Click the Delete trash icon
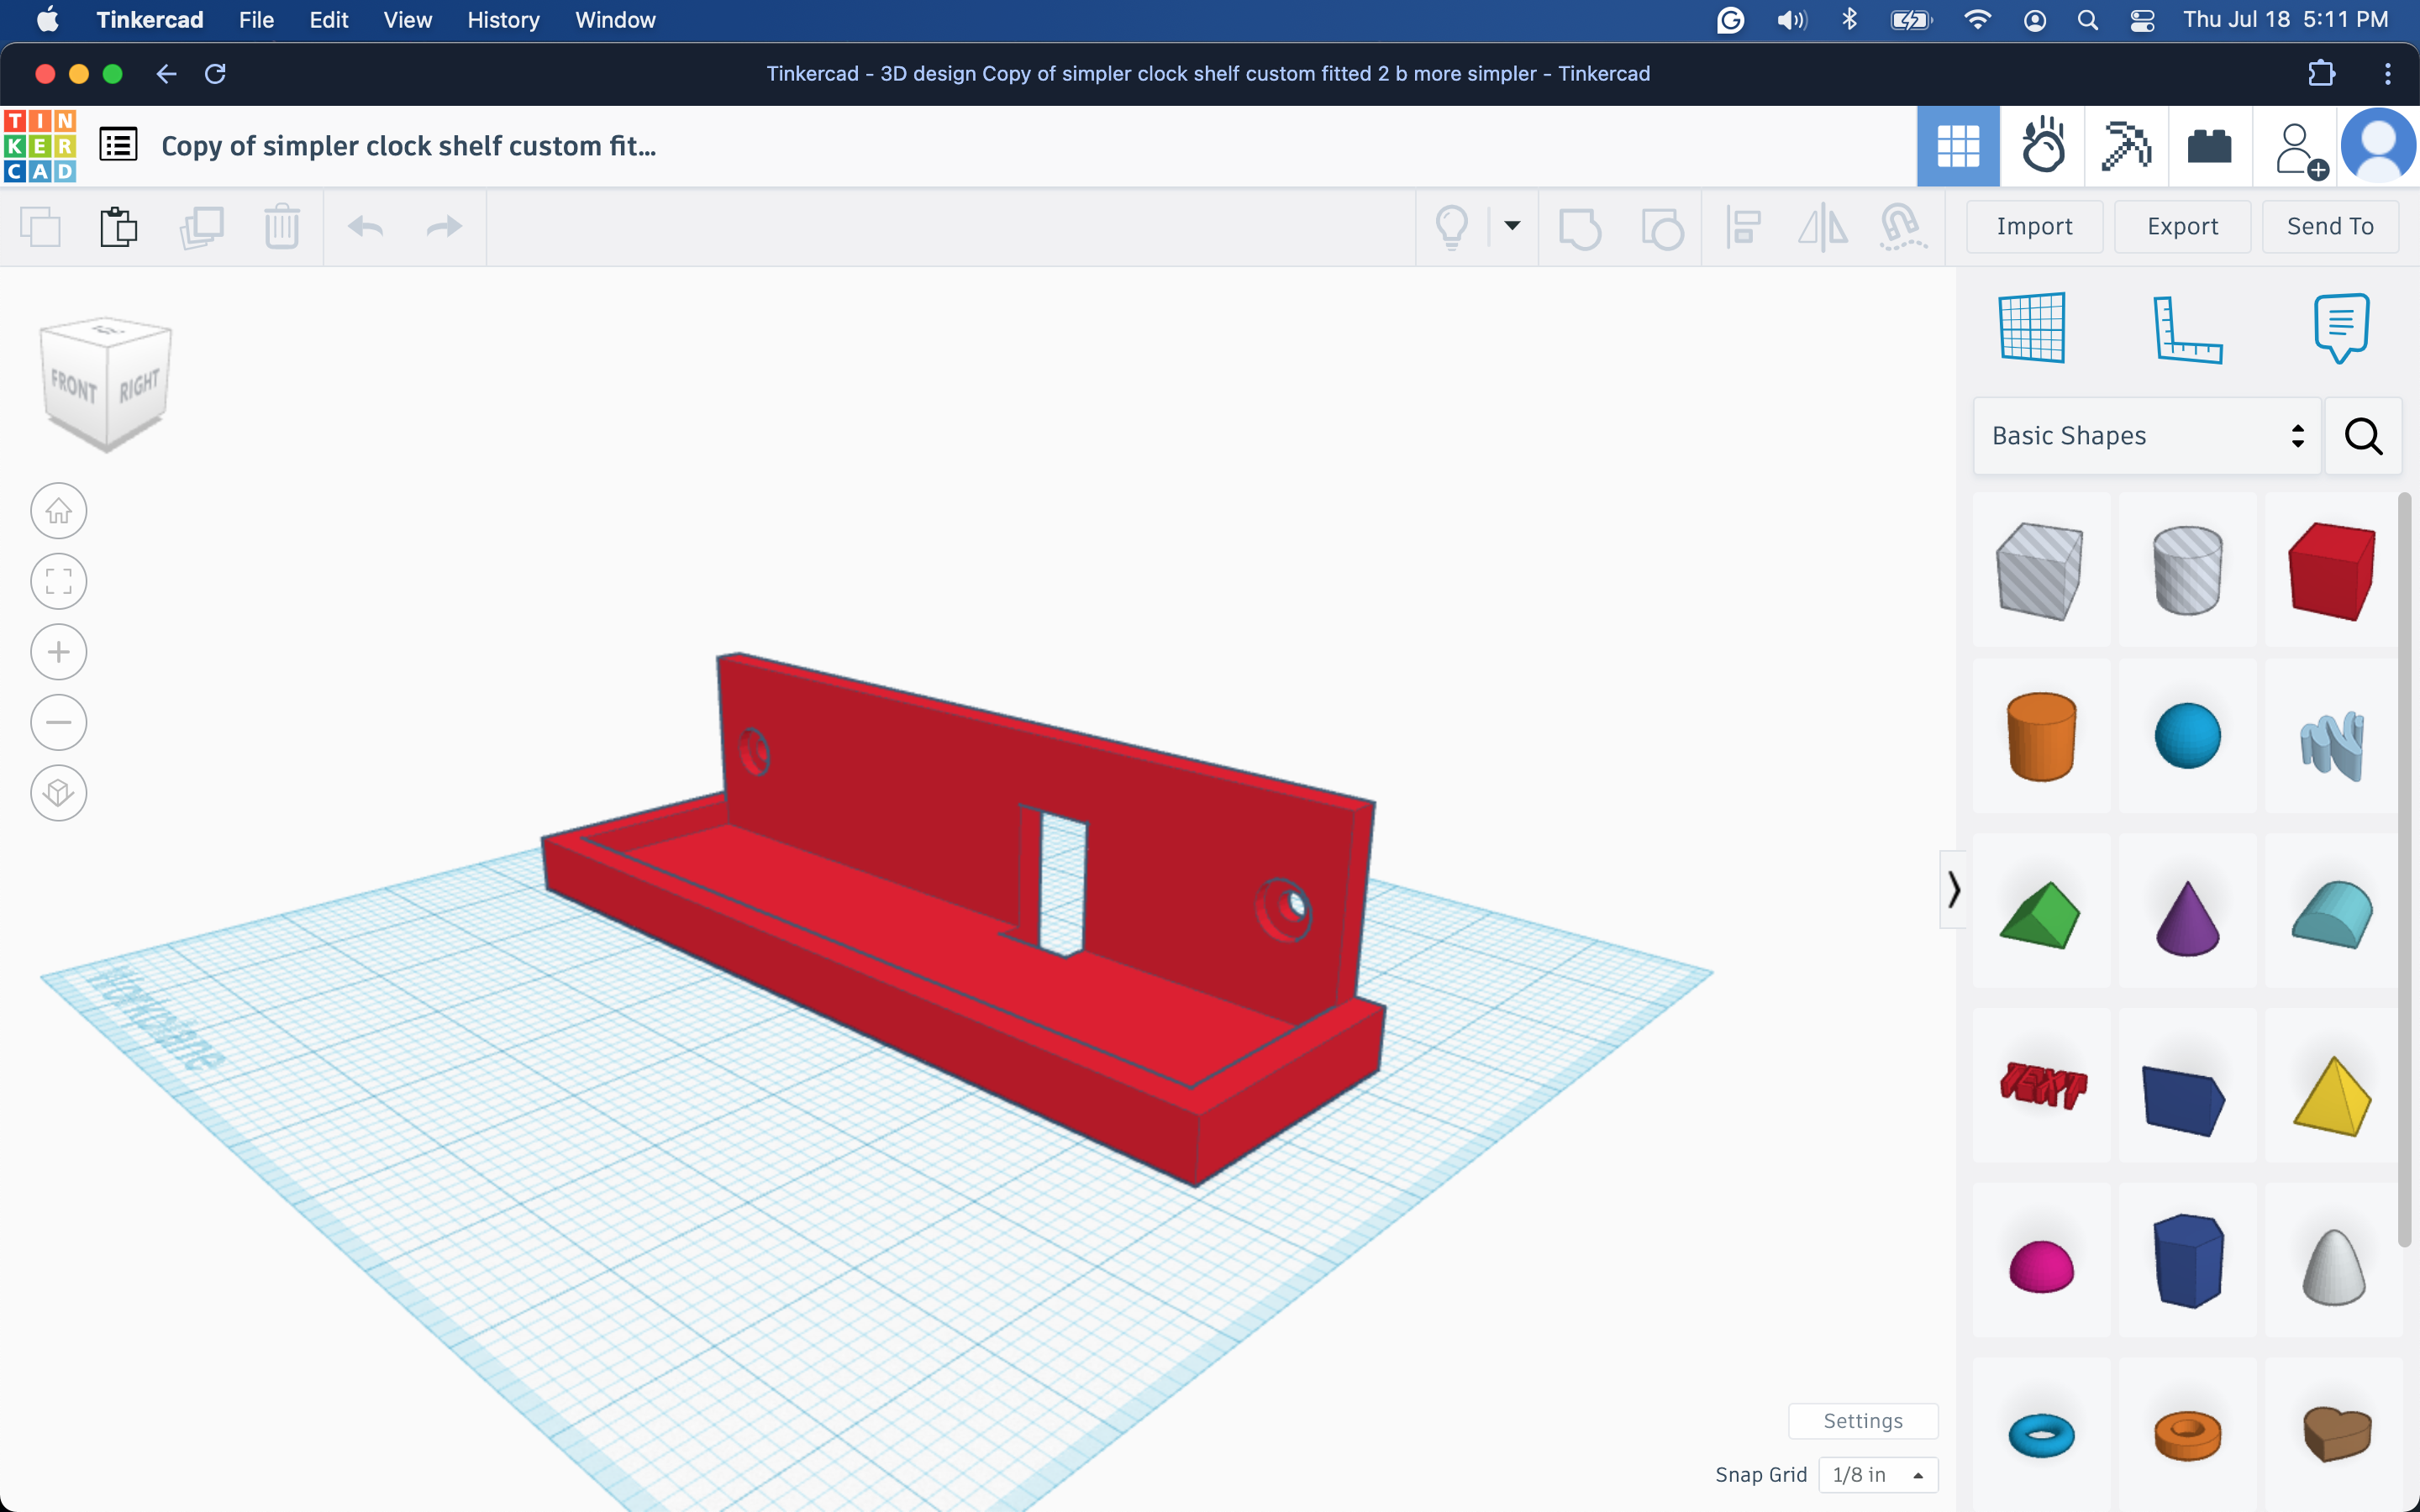 point(282,227)
